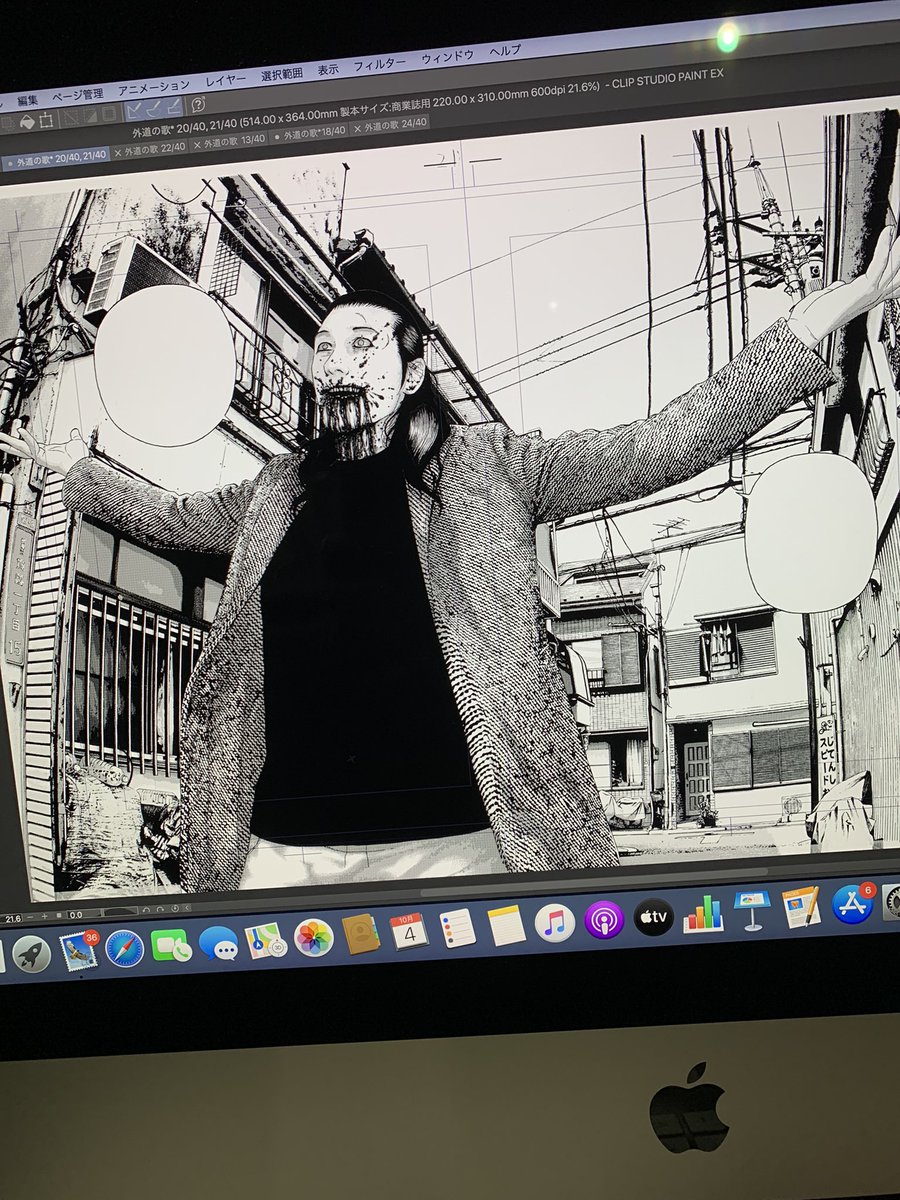Image resolution: width=900 pixels, height=1200 pixels.
Task: Toggle the third snap-to-grid icon
Action: pyautogui.click(x=175, y=108)
